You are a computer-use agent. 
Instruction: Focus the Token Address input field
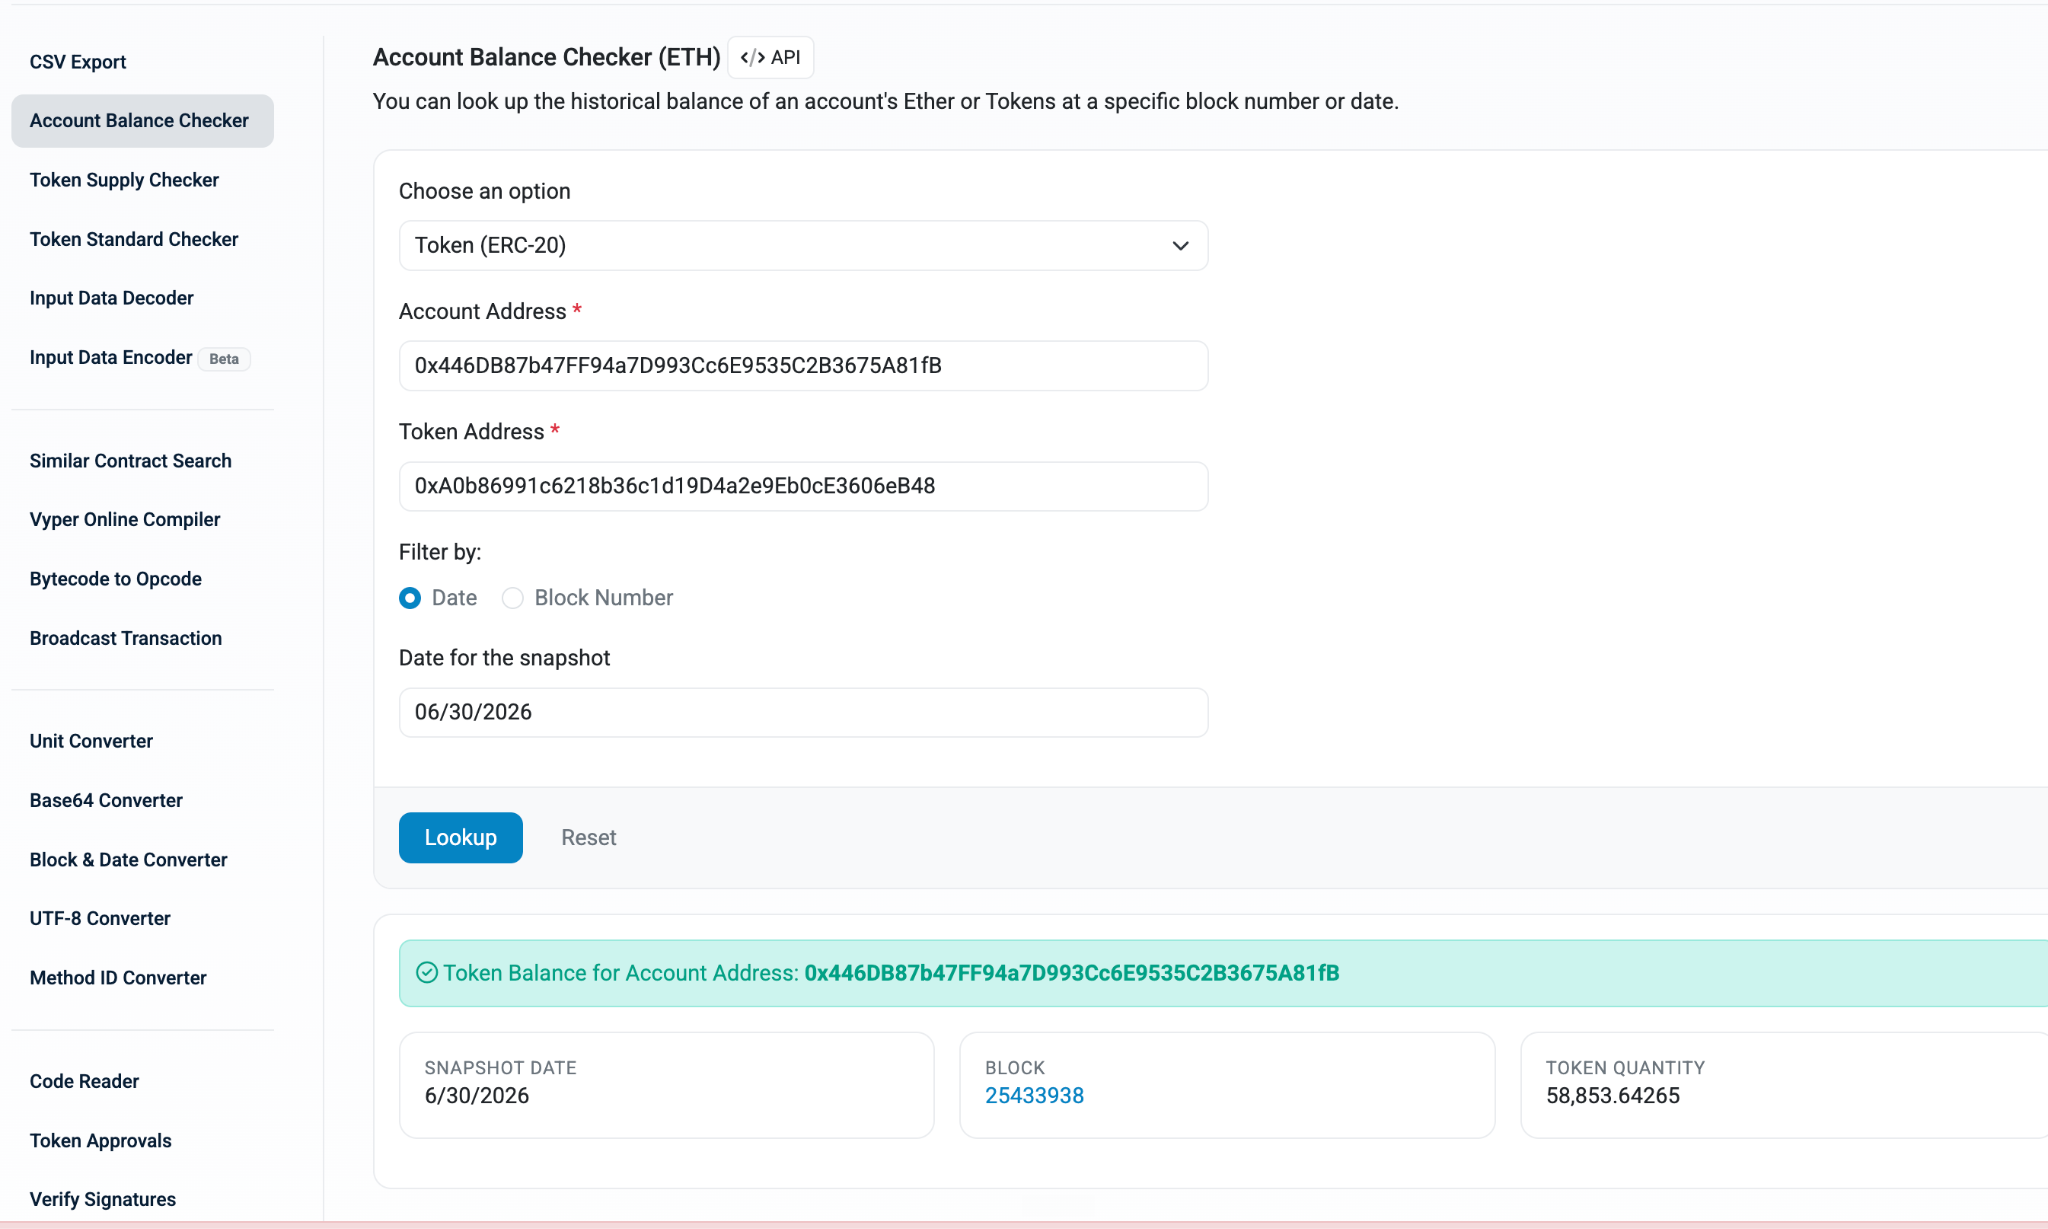coord(803,486)
